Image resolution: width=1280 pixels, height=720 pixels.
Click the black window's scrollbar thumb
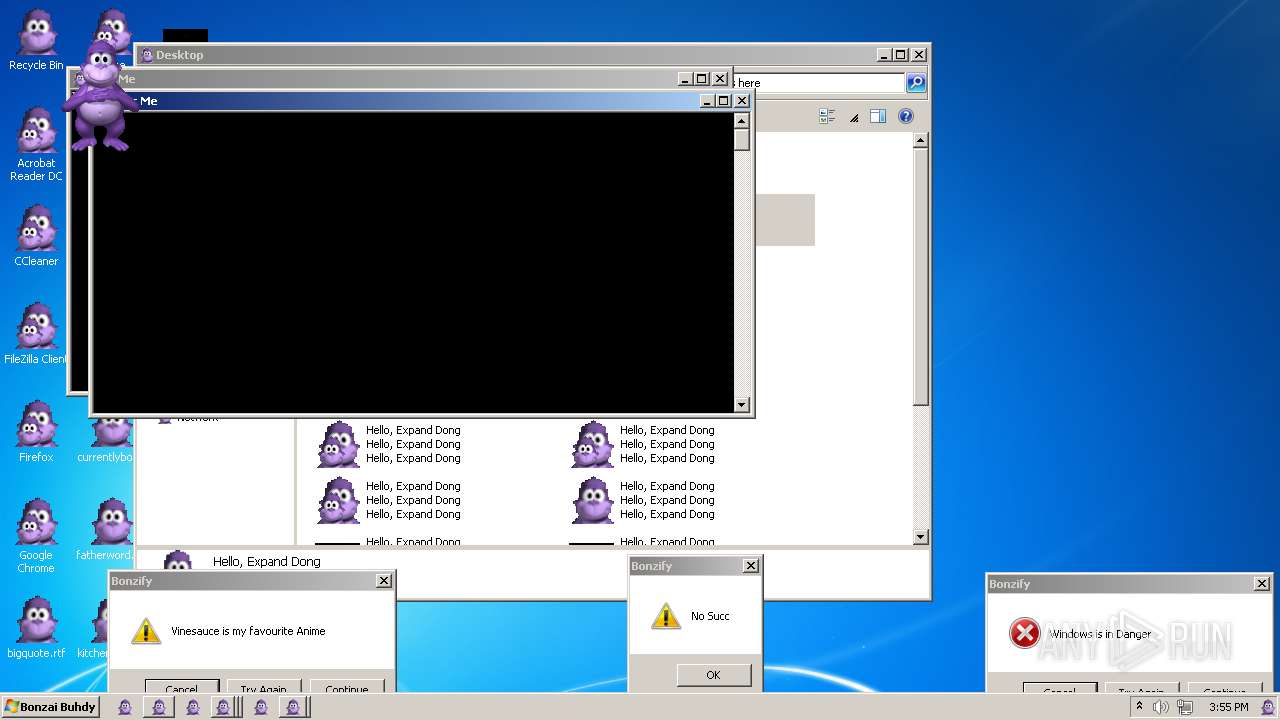pos(741,140)
